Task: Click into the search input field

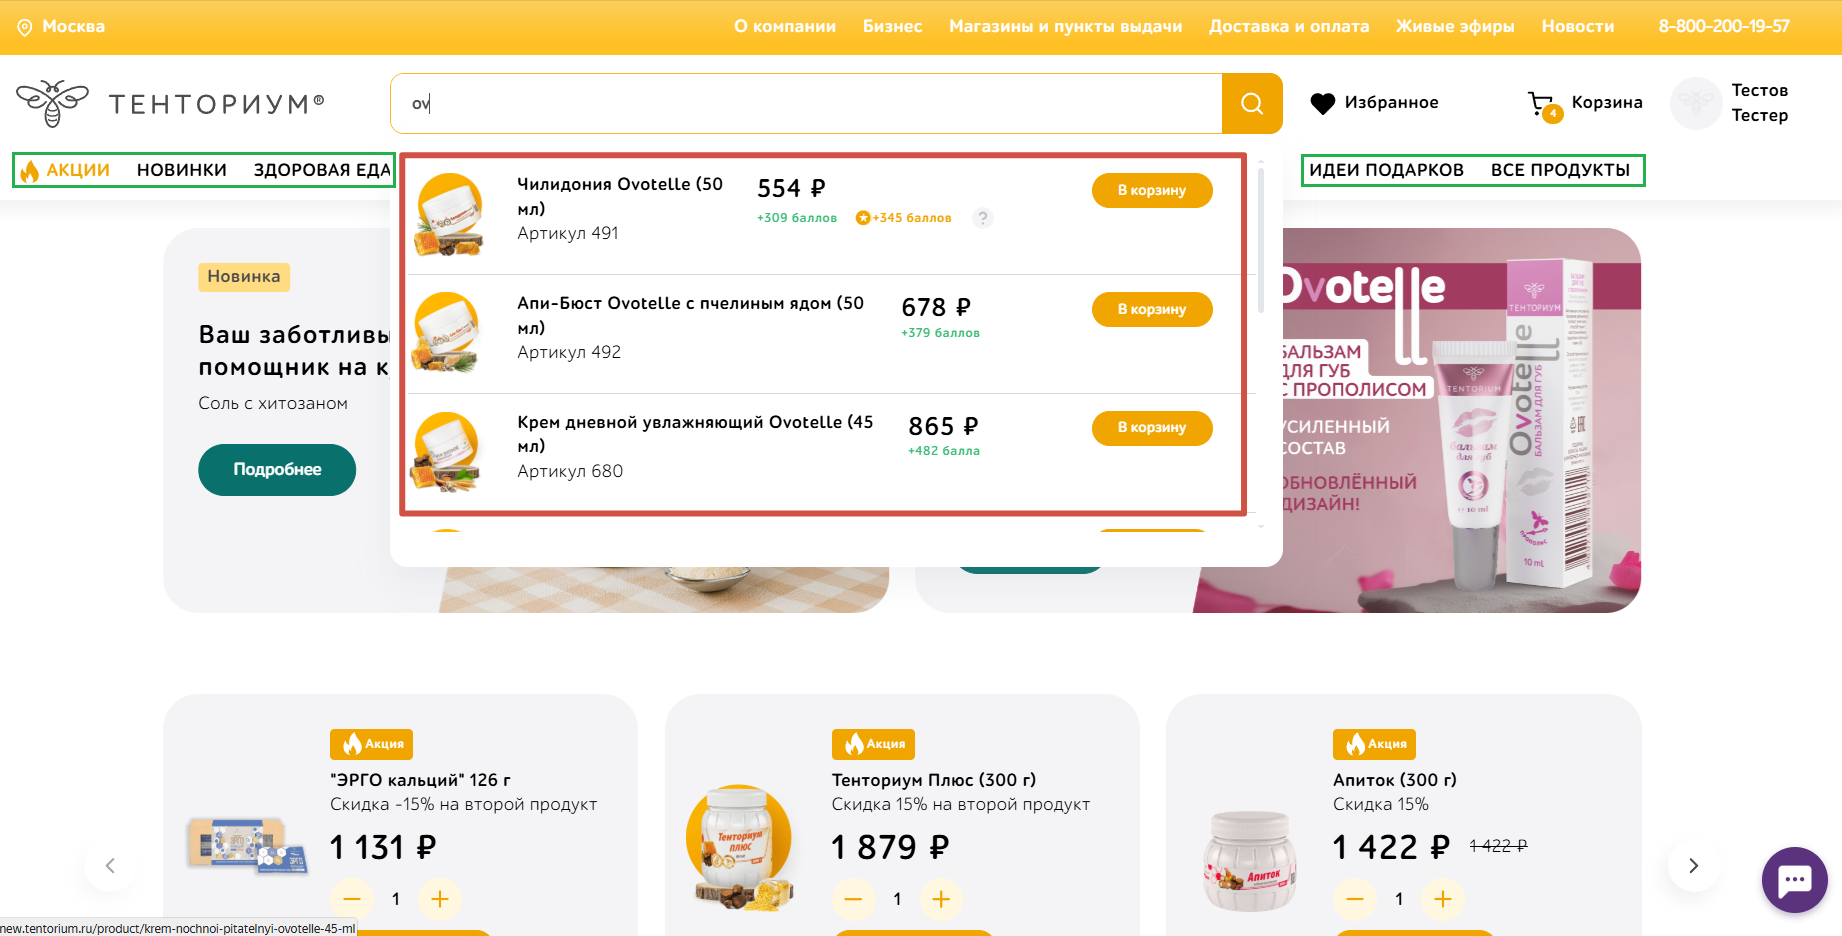Action: click(806, 103)
